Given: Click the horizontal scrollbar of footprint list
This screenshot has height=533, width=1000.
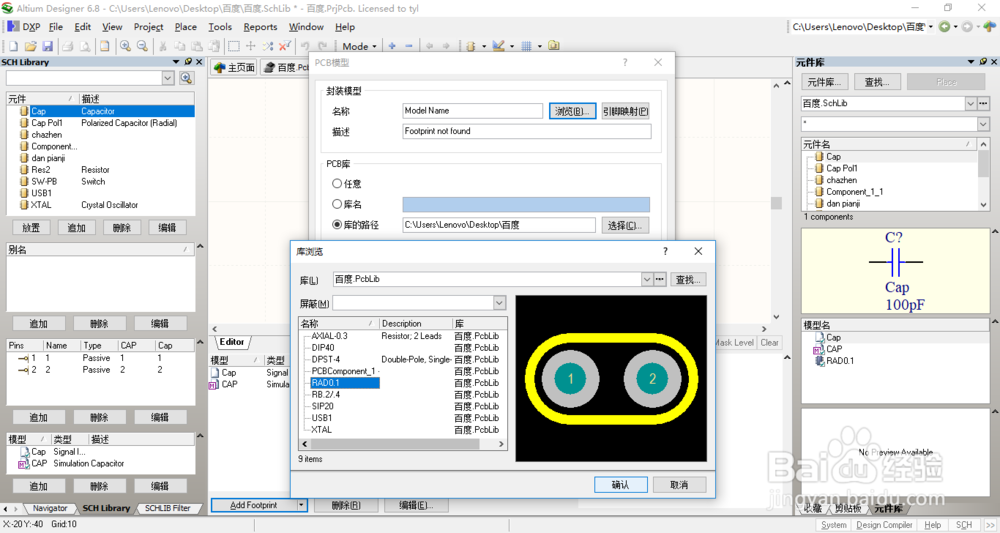Looking at the screenshot, I should (402, 444).
